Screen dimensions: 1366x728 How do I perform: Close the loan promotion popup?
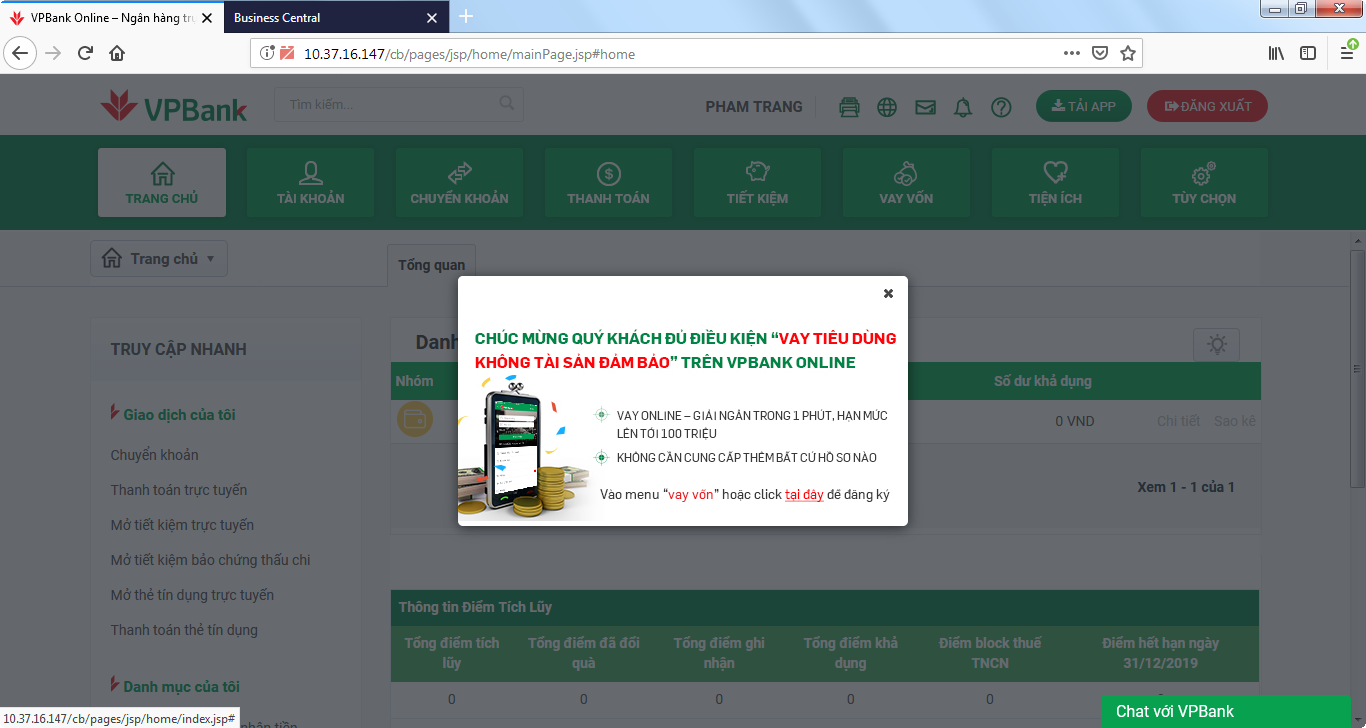[x=888, y=293]
